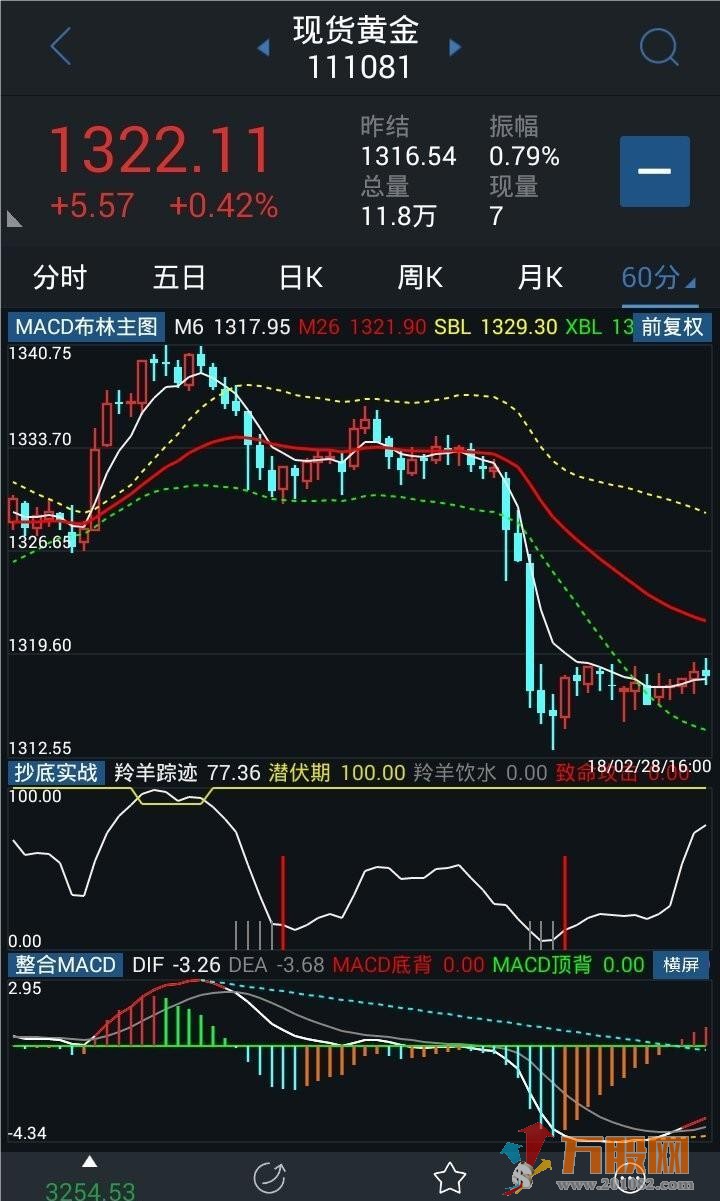Open the MACD布林主图 indicator selector
Viewport: 720px width, 1201px height.
[x=87, y=326]
